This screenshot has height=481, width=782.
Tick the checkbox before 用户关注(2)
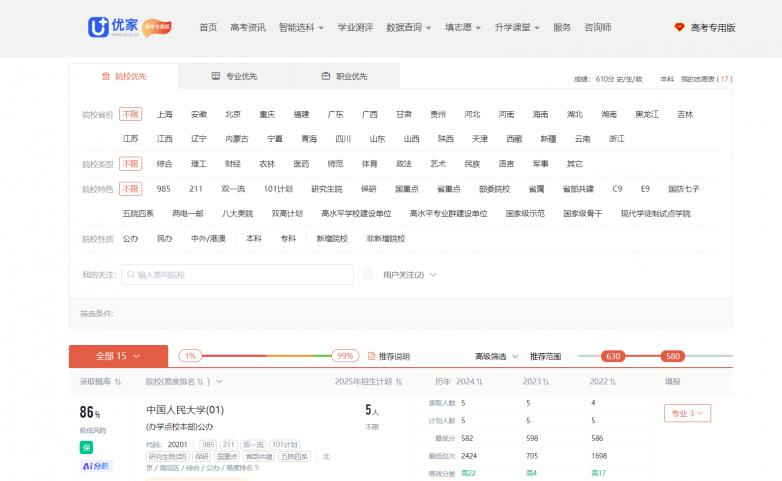click(368, 275)
